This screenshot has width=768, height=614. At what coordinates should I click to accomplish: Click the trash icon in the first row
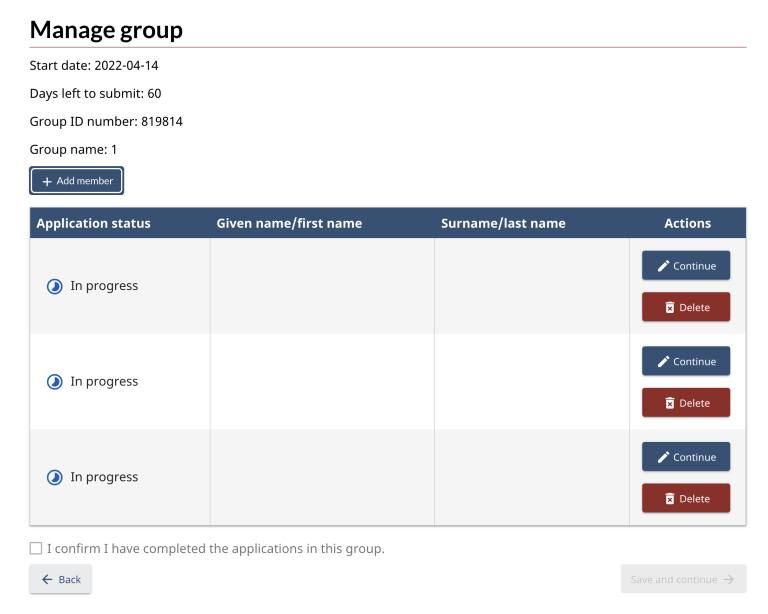[x=669, y=308]
